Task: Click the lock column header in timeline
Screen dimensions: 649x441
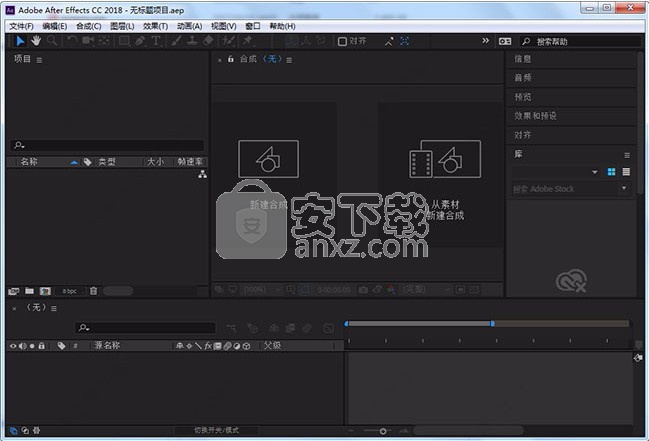Action: tap(41, 345)
